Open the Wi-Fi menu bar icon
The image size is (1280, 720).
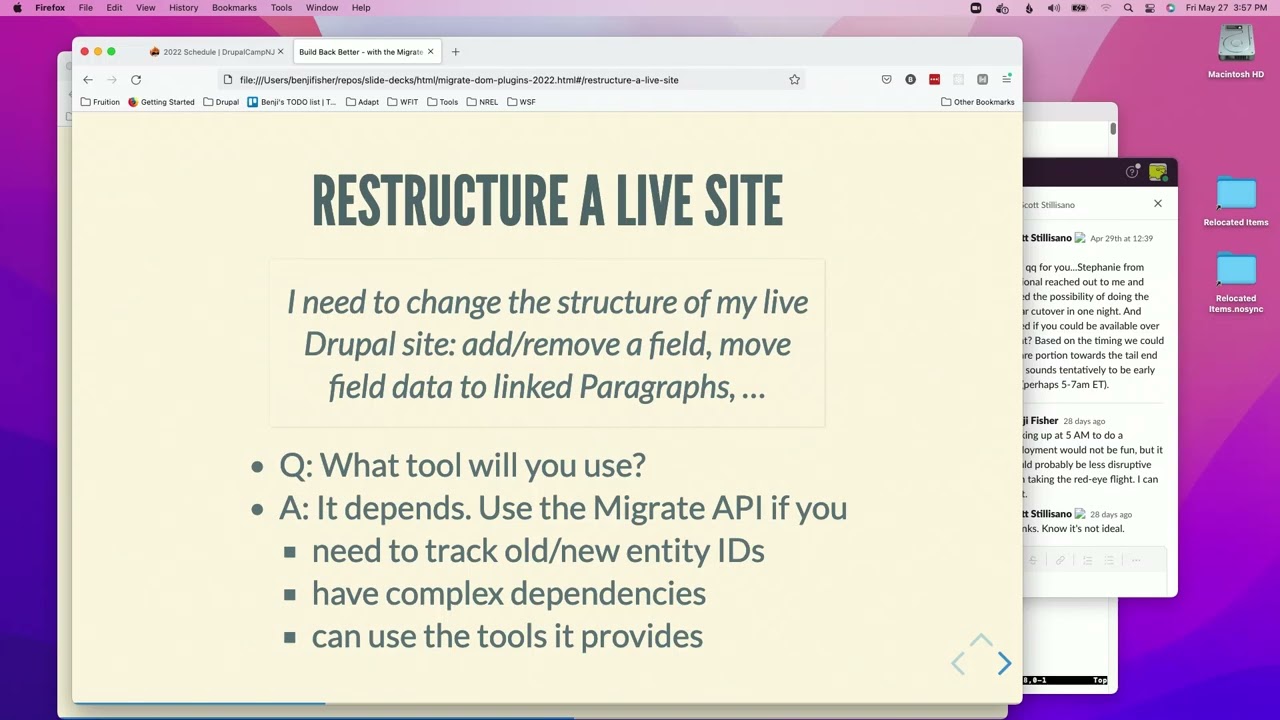(x=1106, y=8)
